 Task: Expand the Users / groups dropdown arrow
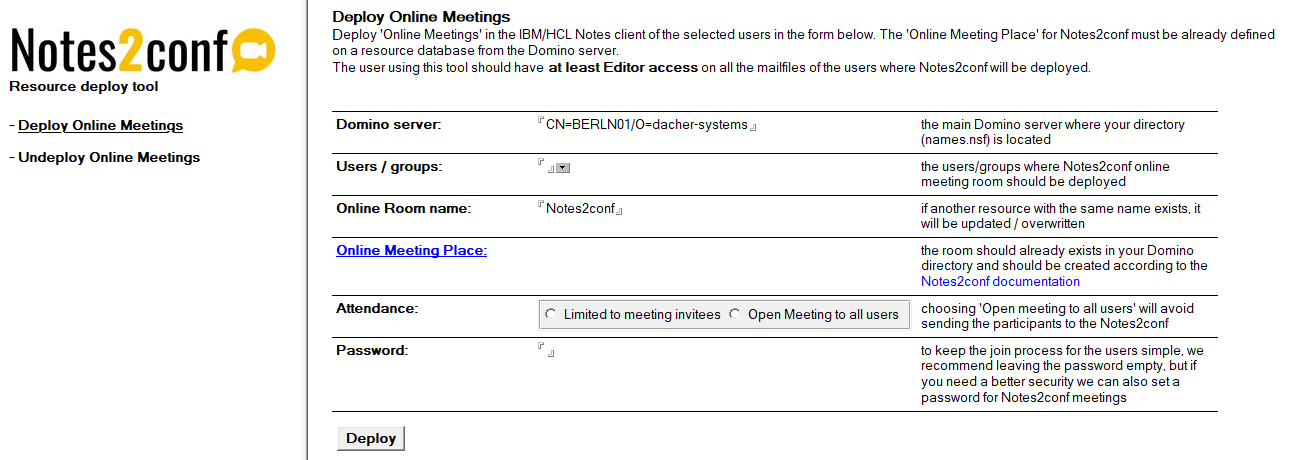[x=562, y=167]
